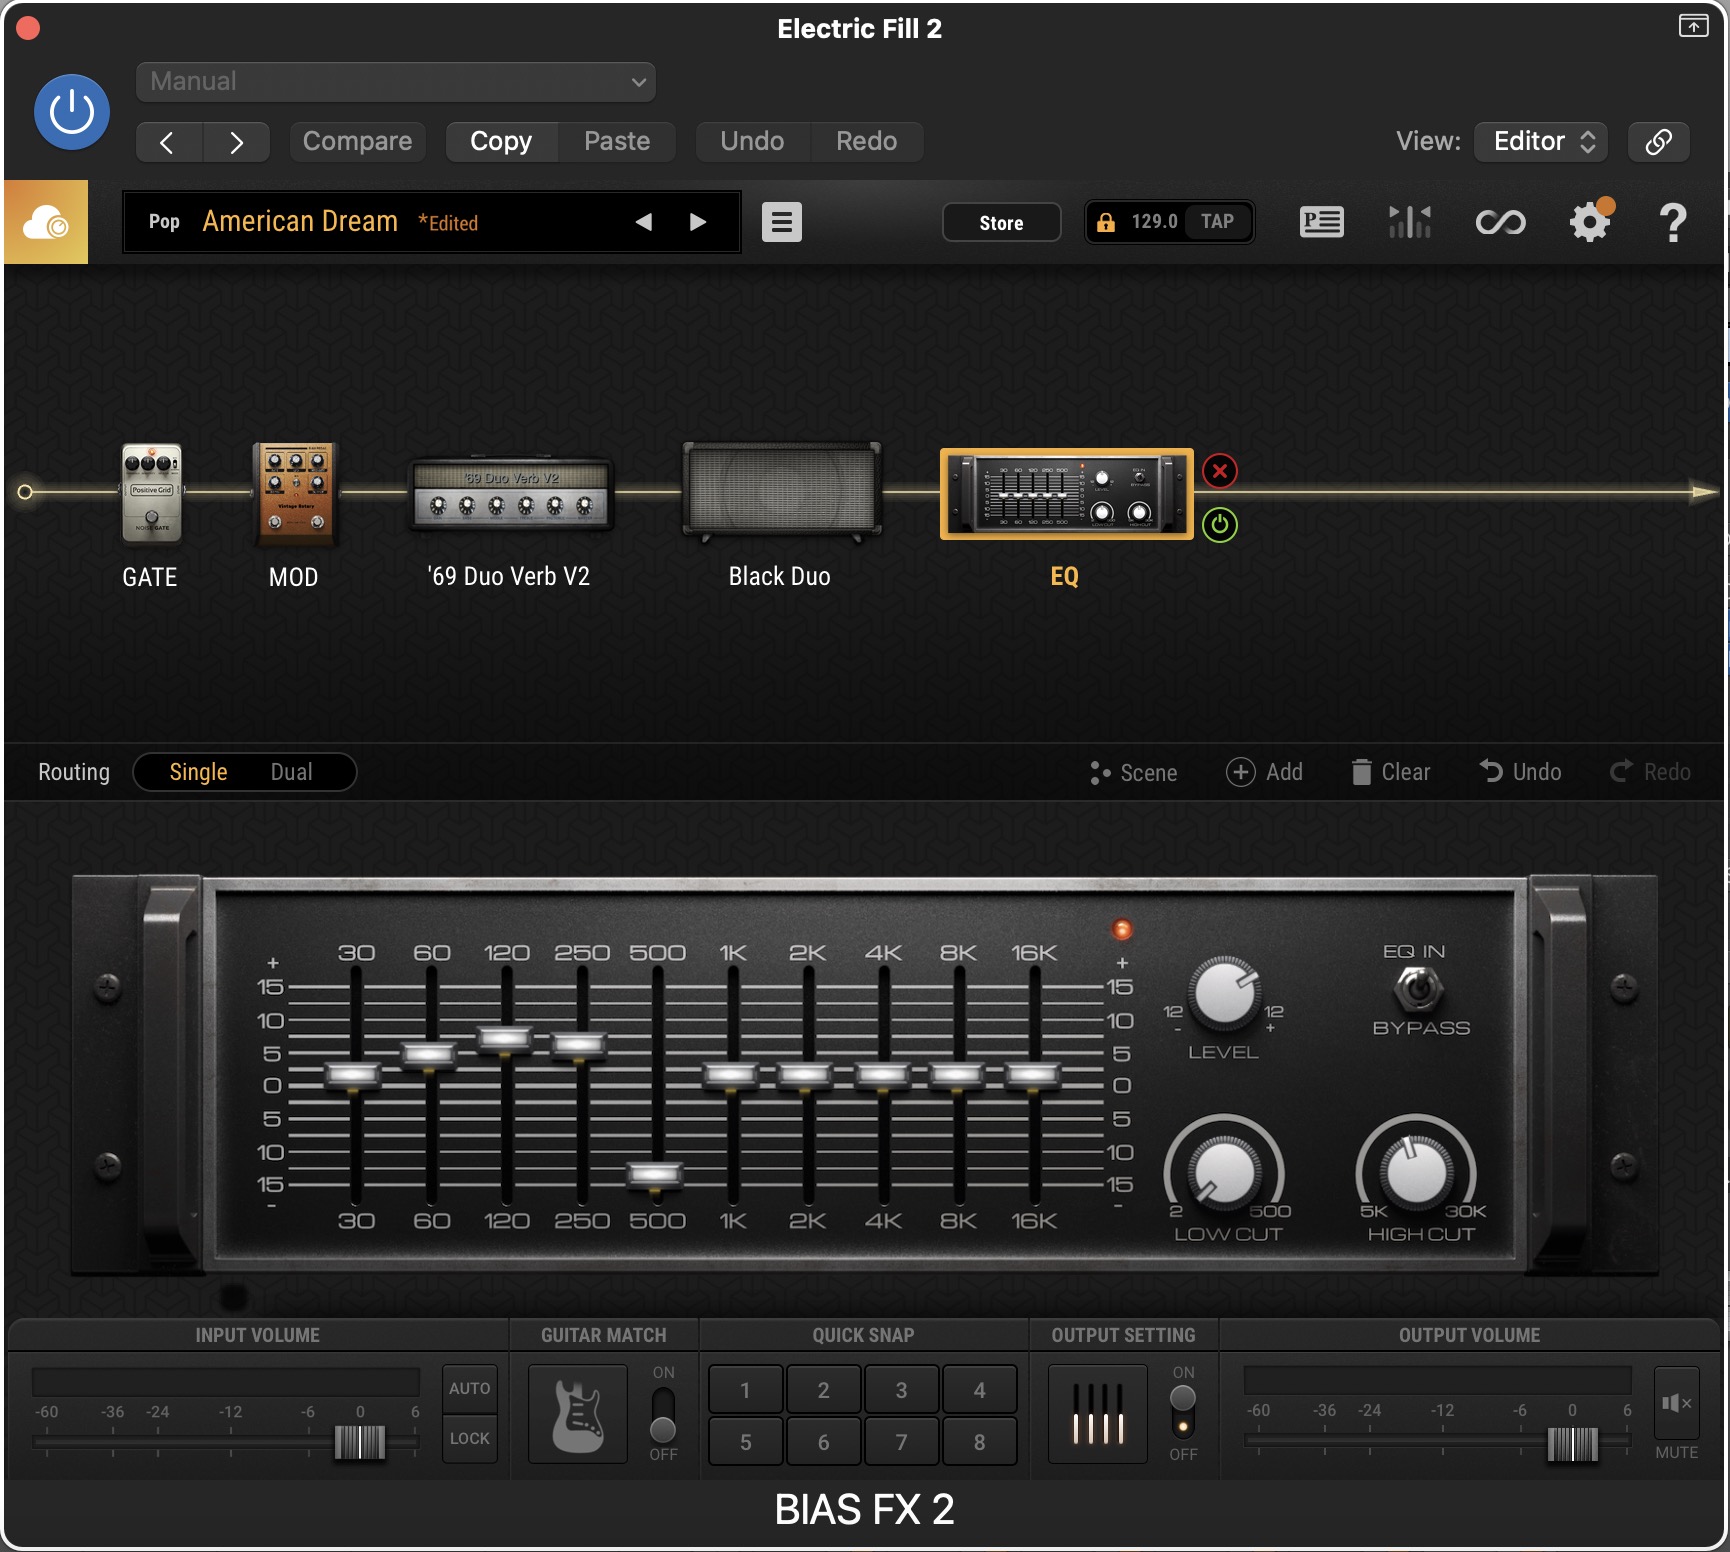This screenshot has height=1552, width=1730.
Task: Select next preset with right triangle
Action: tap(698, 222)
